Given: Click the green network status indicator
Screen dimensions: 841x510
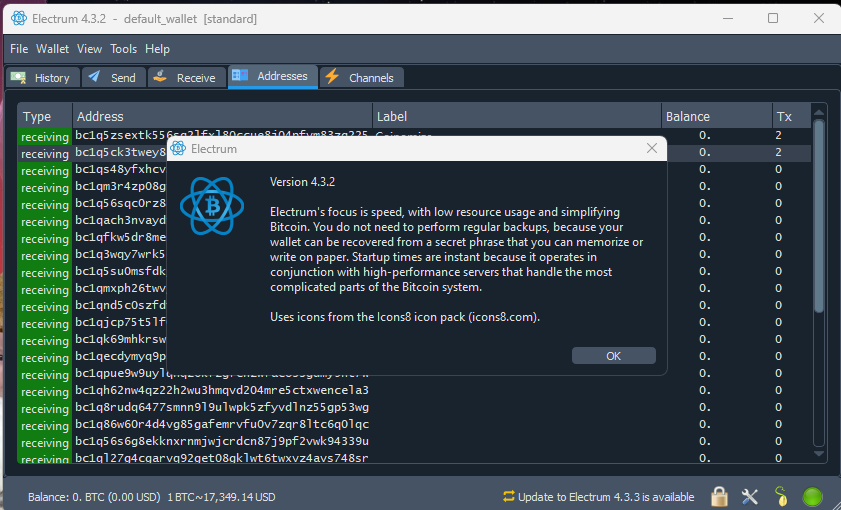Looking at the screenshot, I should [812, 497].
